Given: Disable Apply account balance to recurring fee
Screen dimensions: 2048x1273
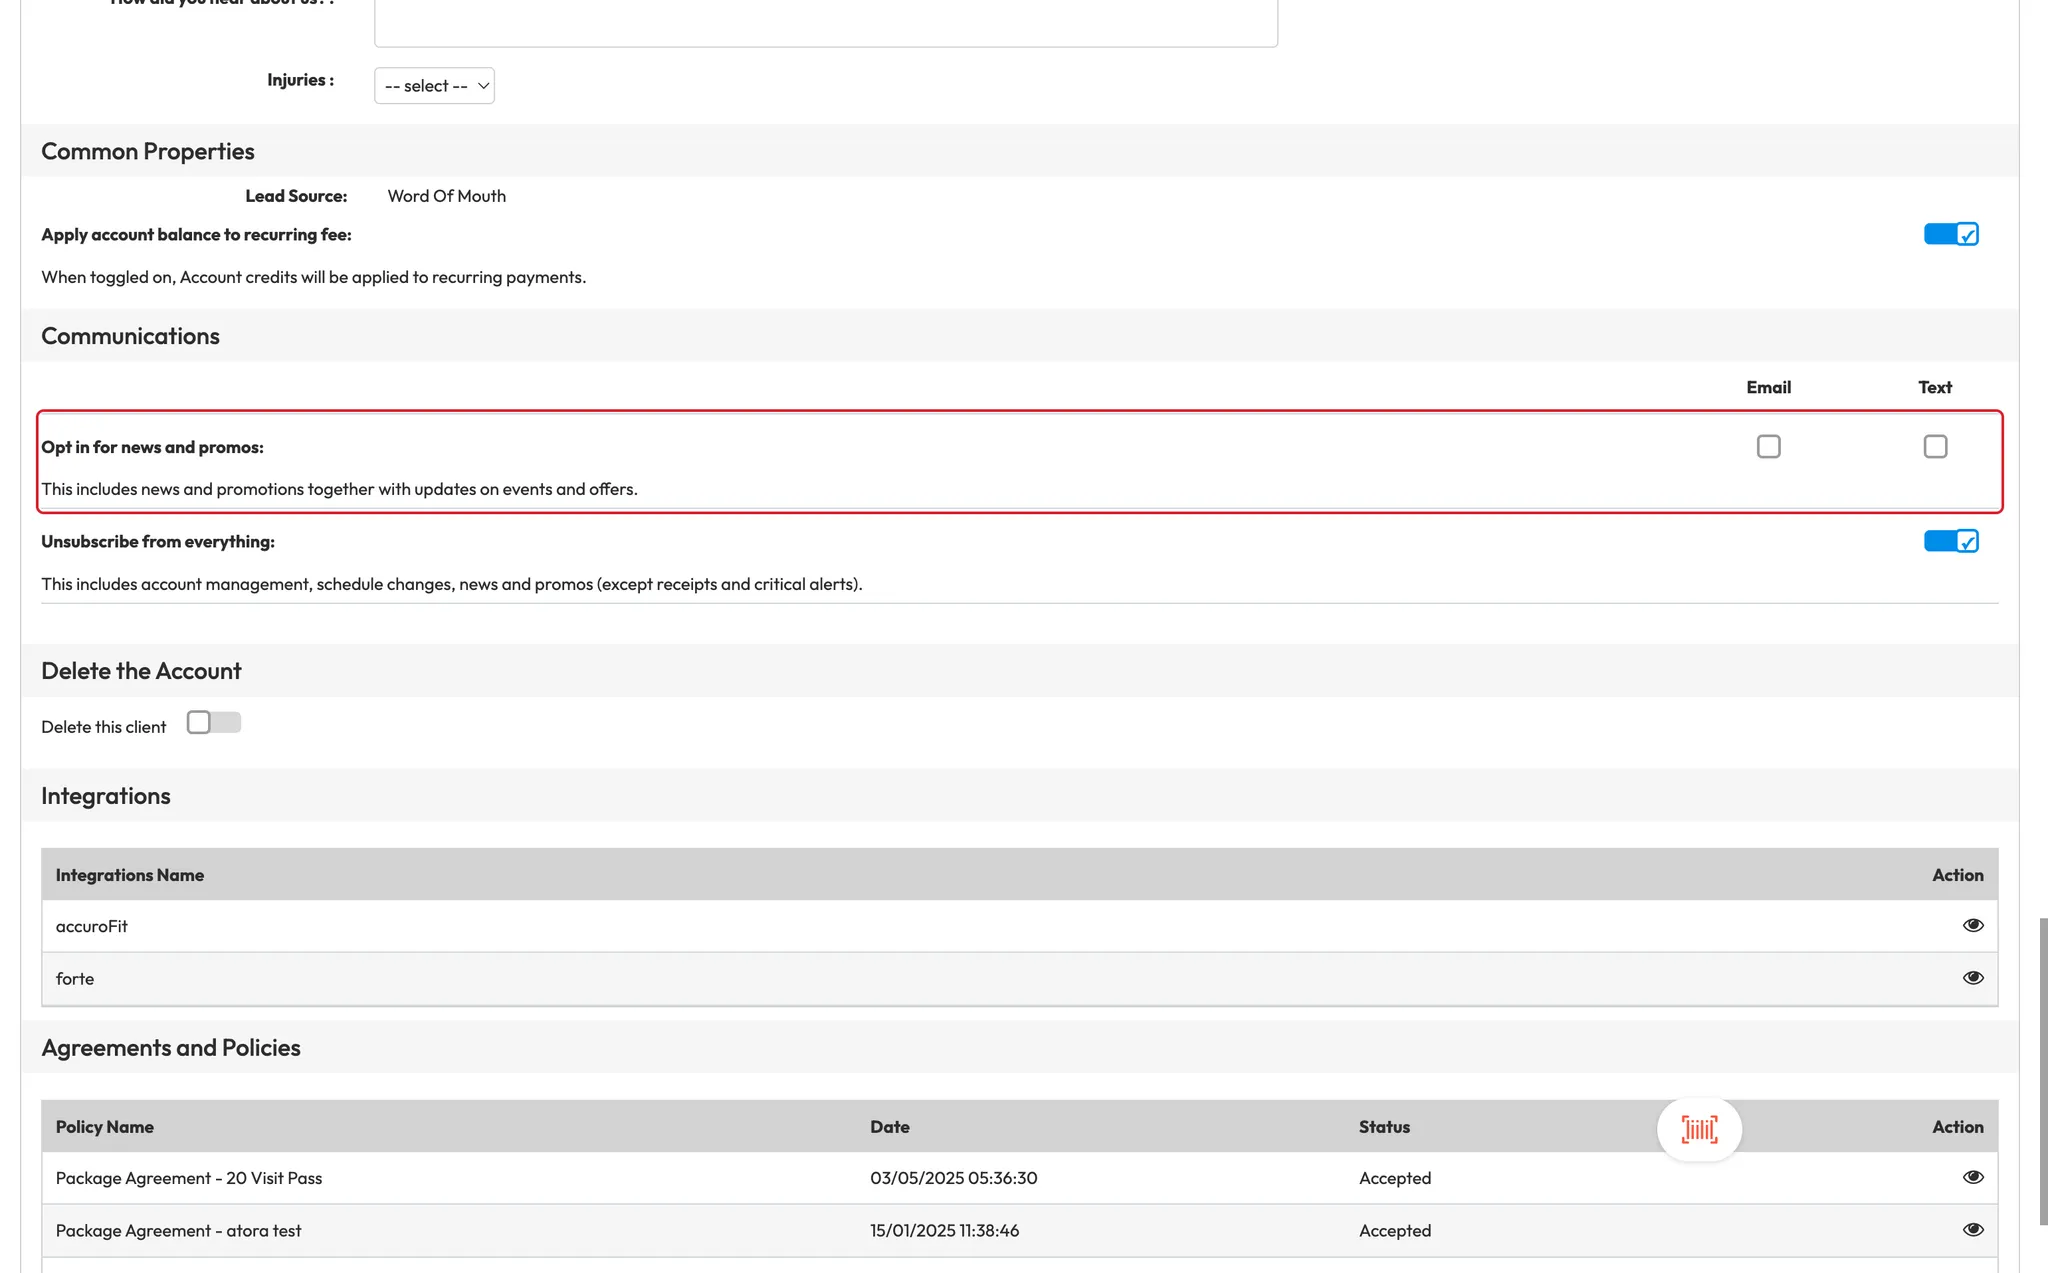Looking at the screenshot, I should pos(1950,234).
